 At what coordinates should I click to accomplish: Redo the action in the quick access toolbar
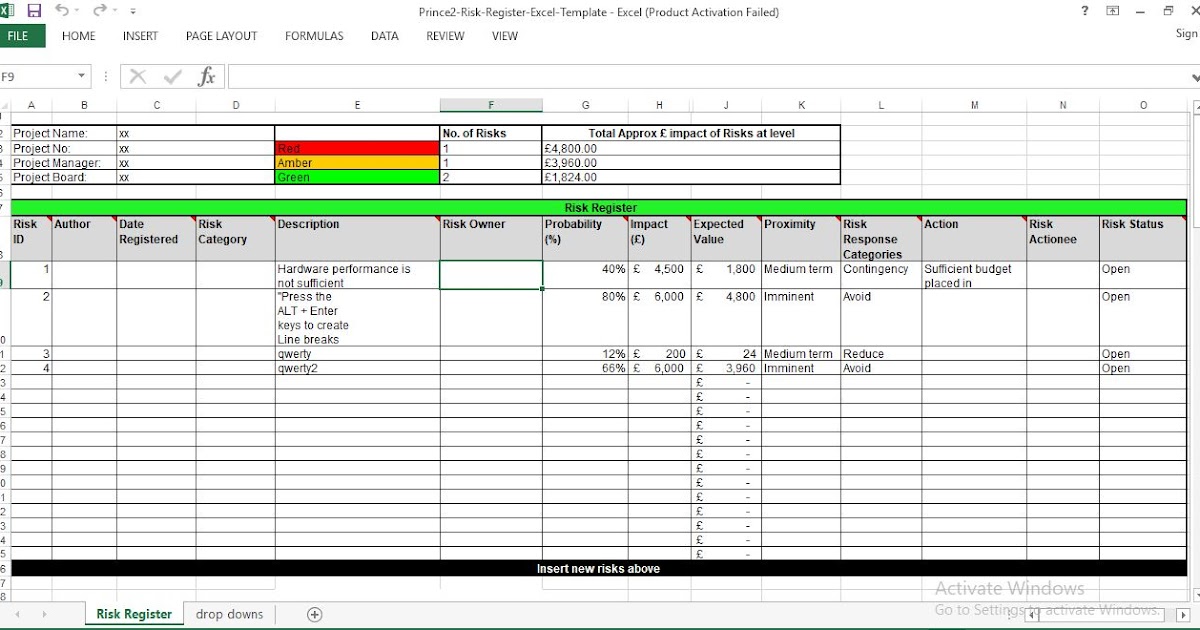click(x=99, y=11)
